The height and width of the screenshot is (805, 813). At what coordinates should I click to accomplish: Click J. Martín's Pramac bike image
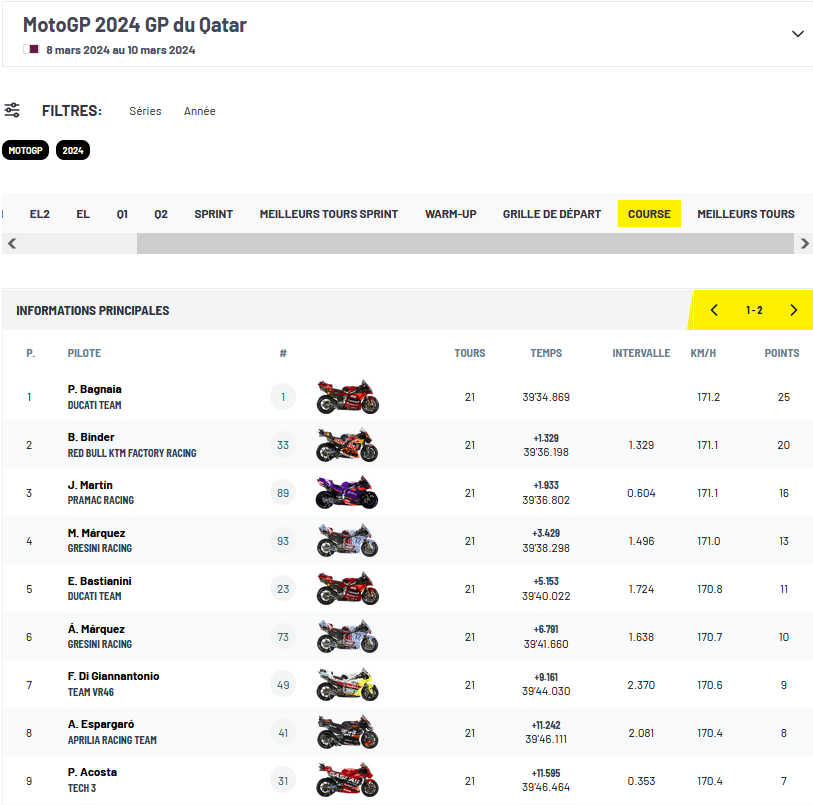[x=347, y=493]
